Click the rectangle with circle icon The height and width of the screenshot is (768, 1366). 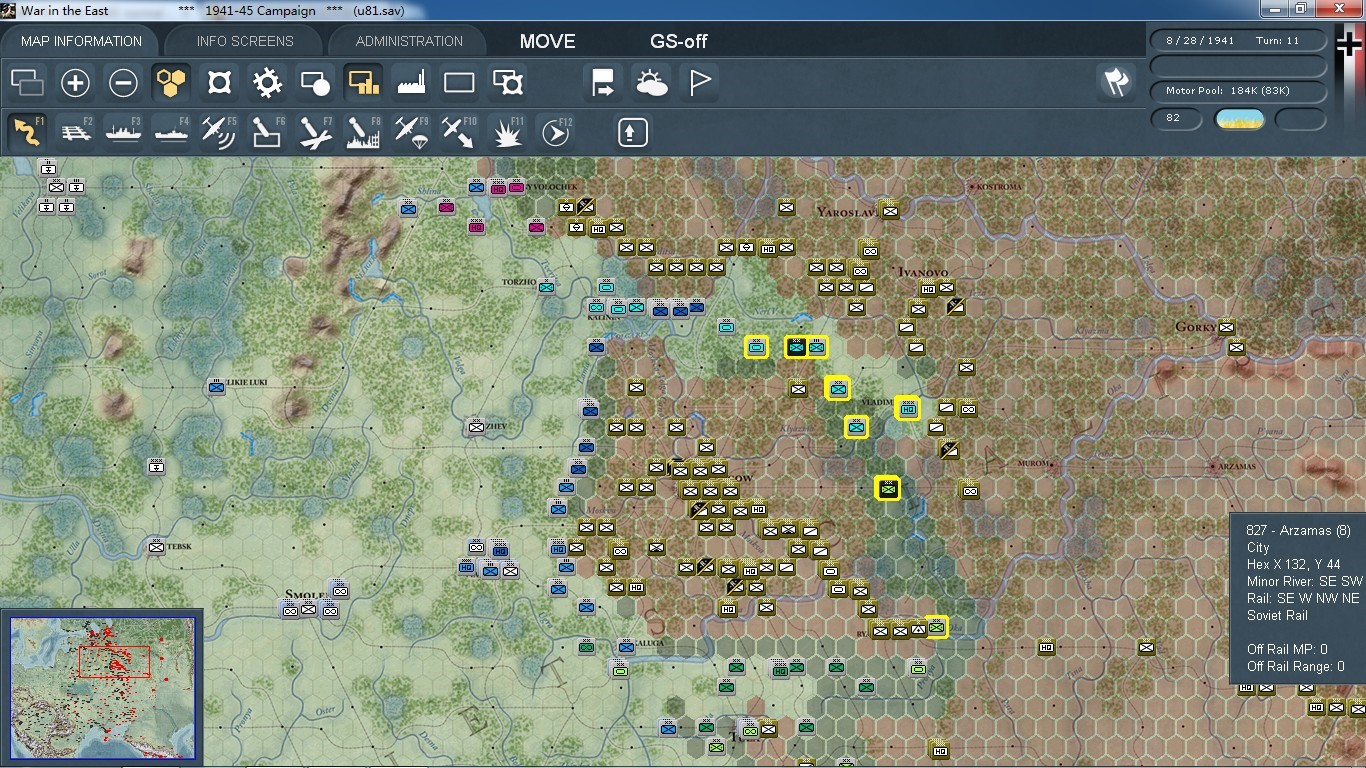(x=315, y=82)
